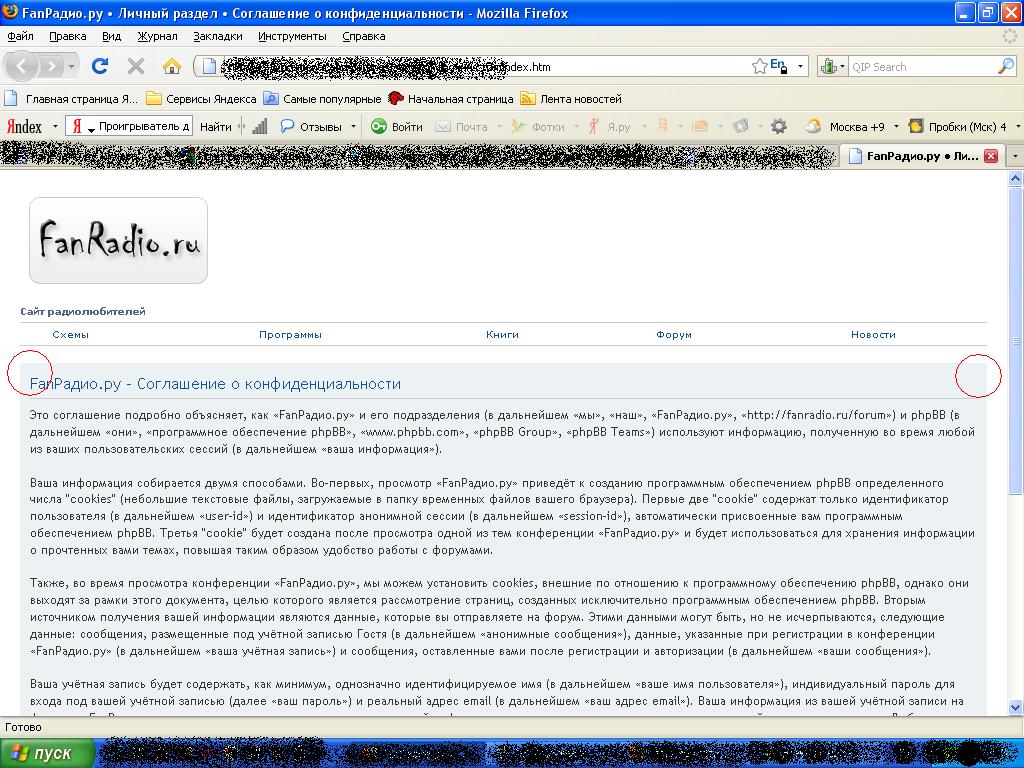Open the Закладки menu
The image size is (1024, 768).
tap(217, 36)
